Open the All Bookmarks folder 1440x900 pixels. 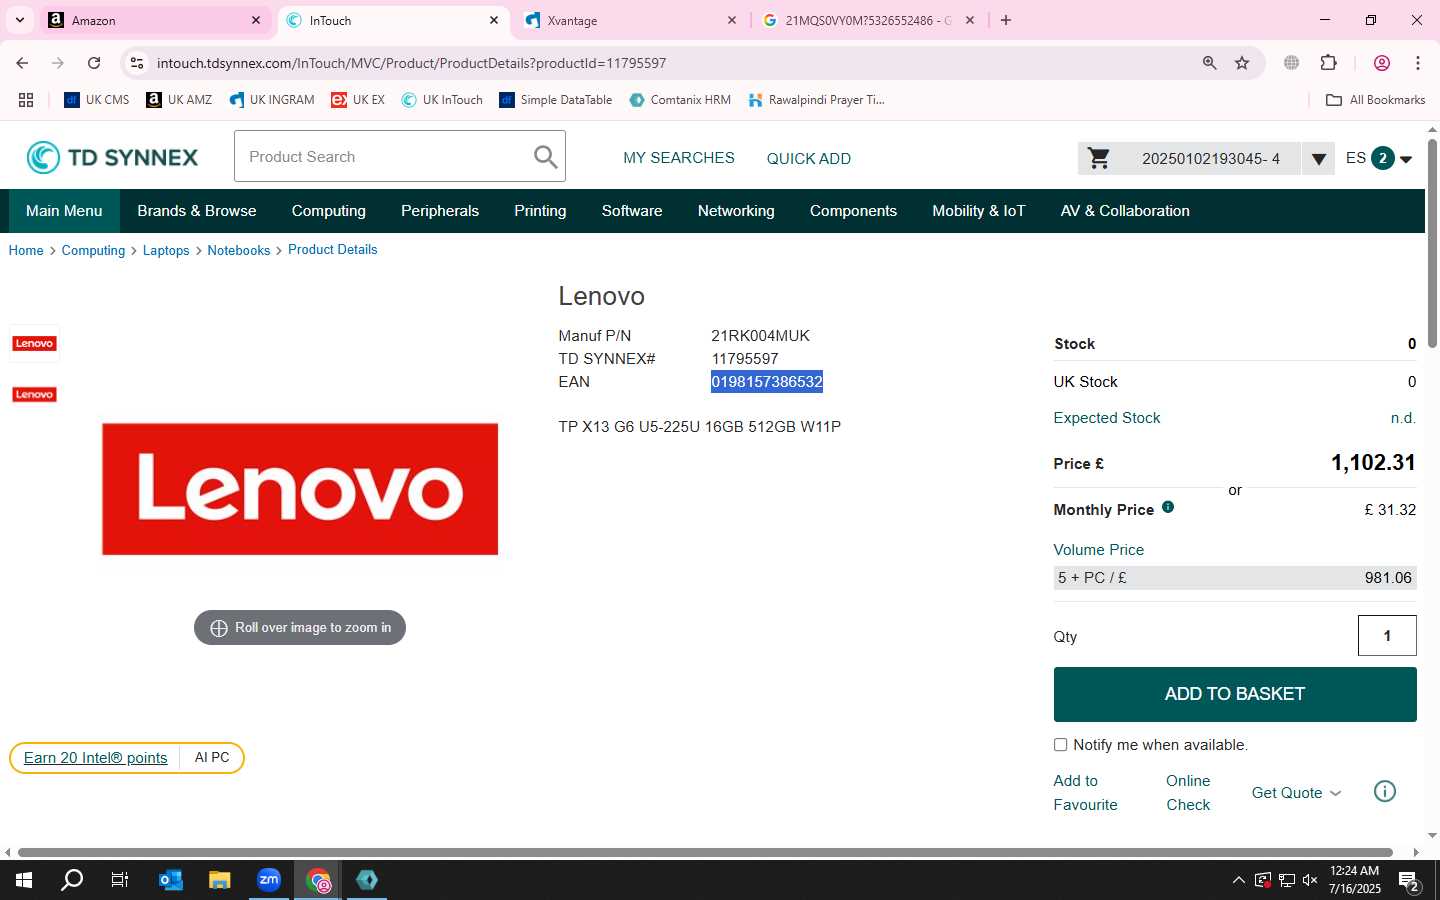pyautogui.click(x=1375, y=100)
